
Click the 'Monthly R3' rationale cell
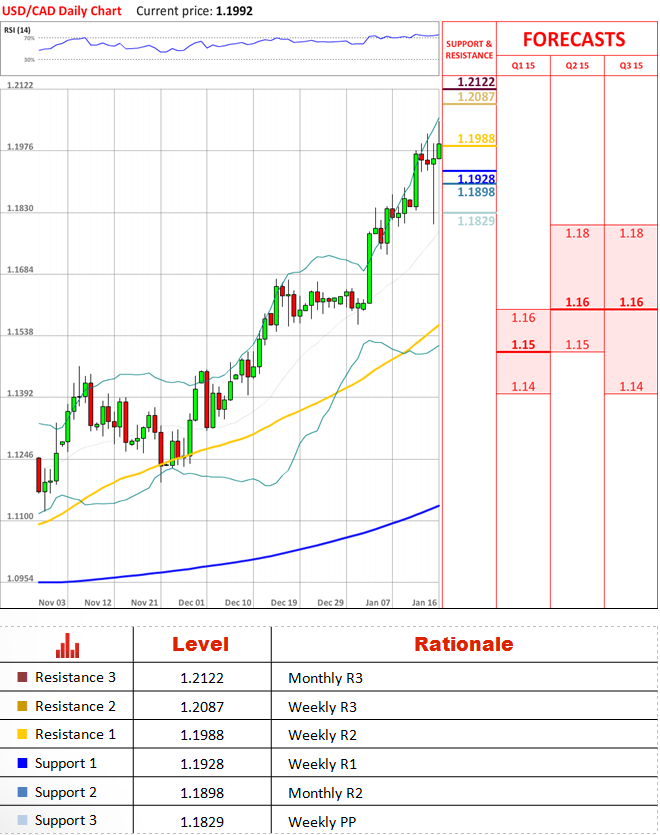coord(325,678)
